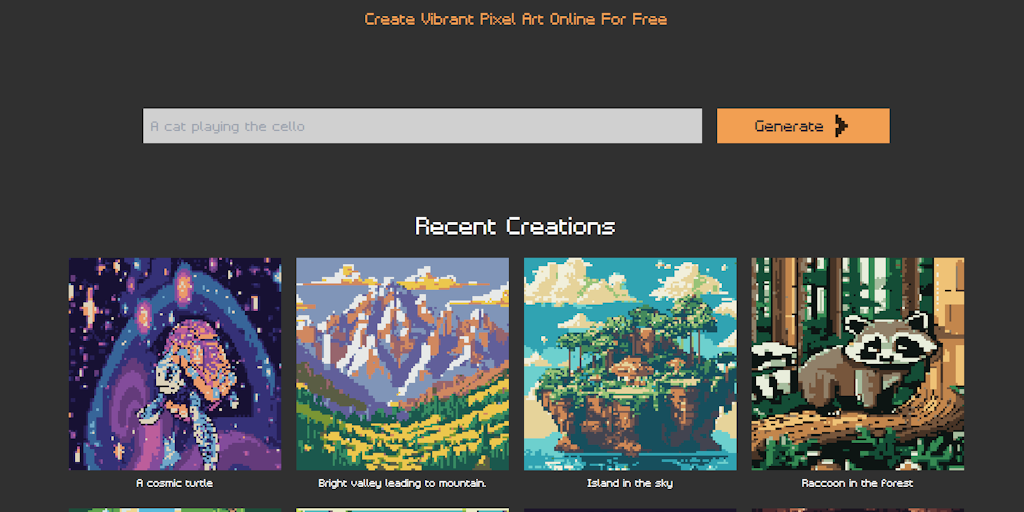Screen dimensions: 1024x512
Task: Click 'Create Vibrant Pixel Art Online For Free' tagline
Action: 516,19
